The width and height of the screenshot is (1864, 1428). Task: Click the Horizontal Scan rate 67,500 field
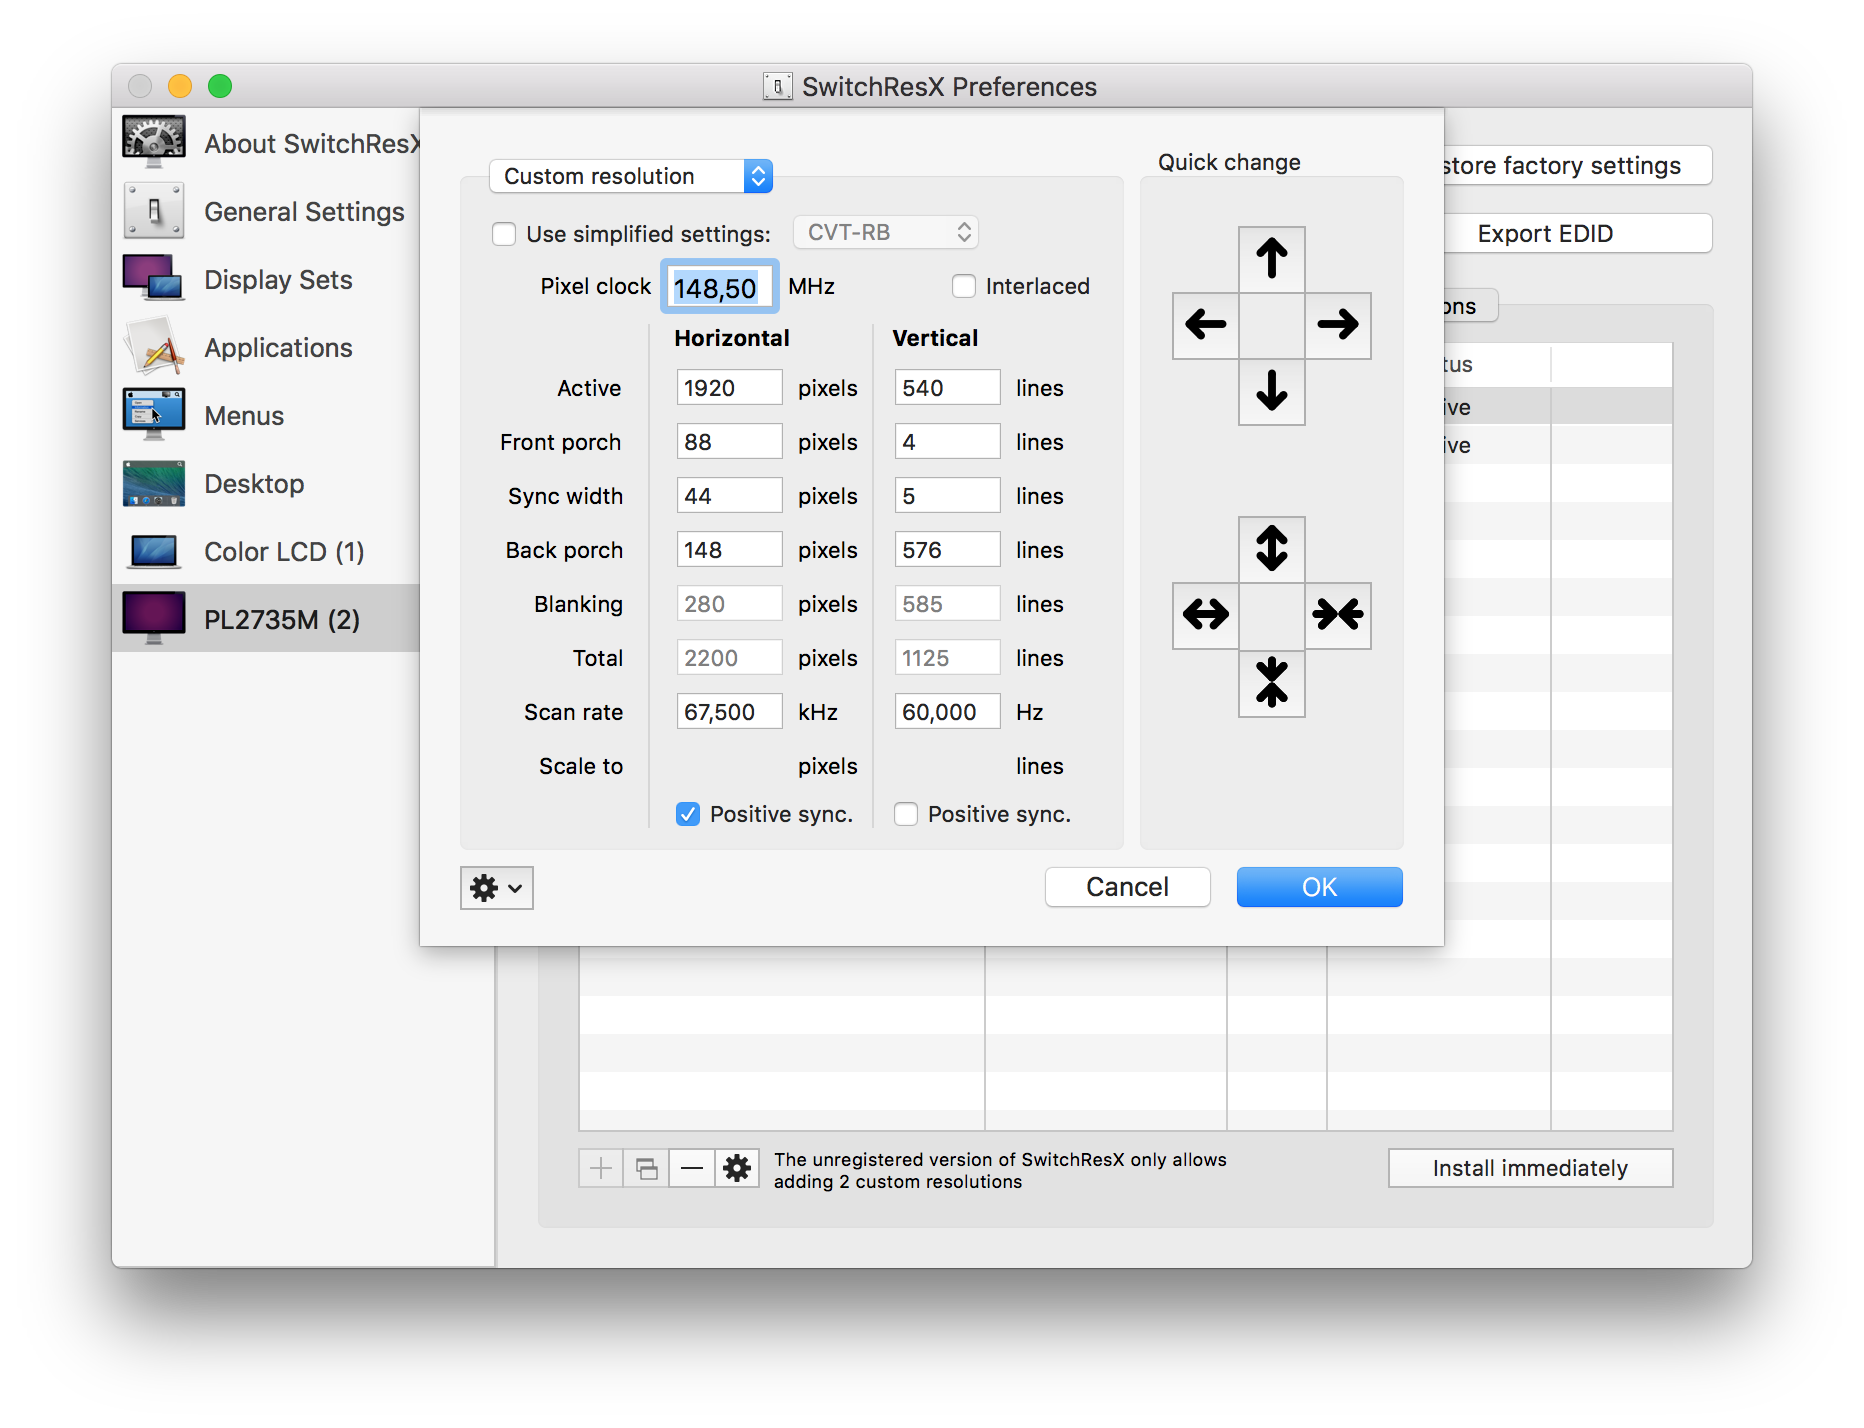pos(729,711)
